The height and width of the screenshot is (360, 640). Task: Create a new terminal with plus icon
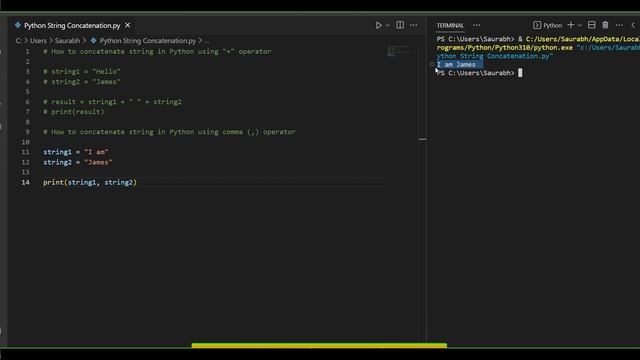coord(571,25)
